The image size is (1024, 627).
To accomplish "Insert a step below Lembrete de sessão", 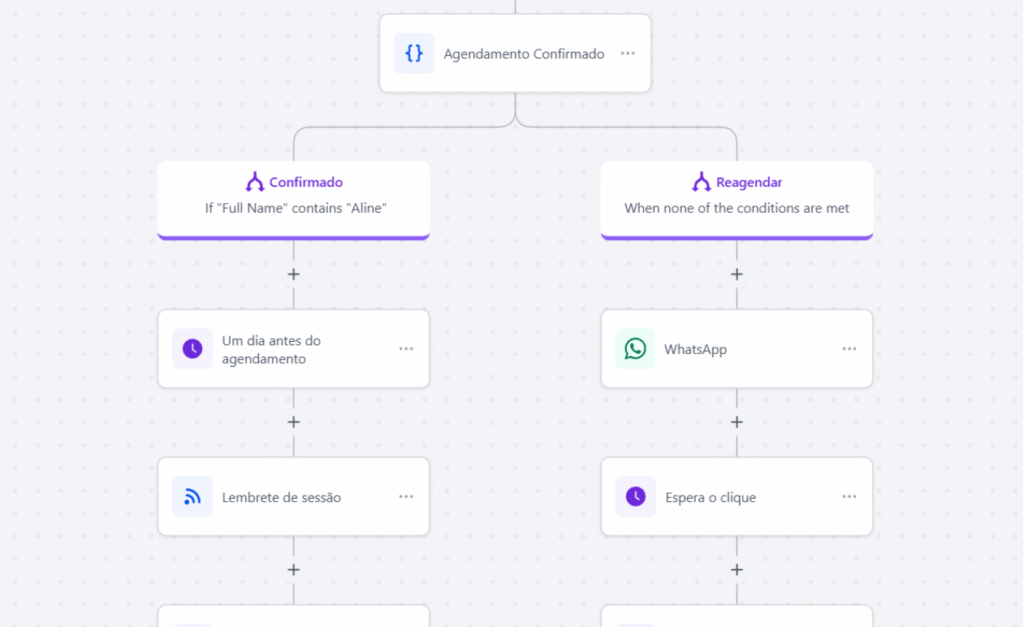I will [293, 570].
